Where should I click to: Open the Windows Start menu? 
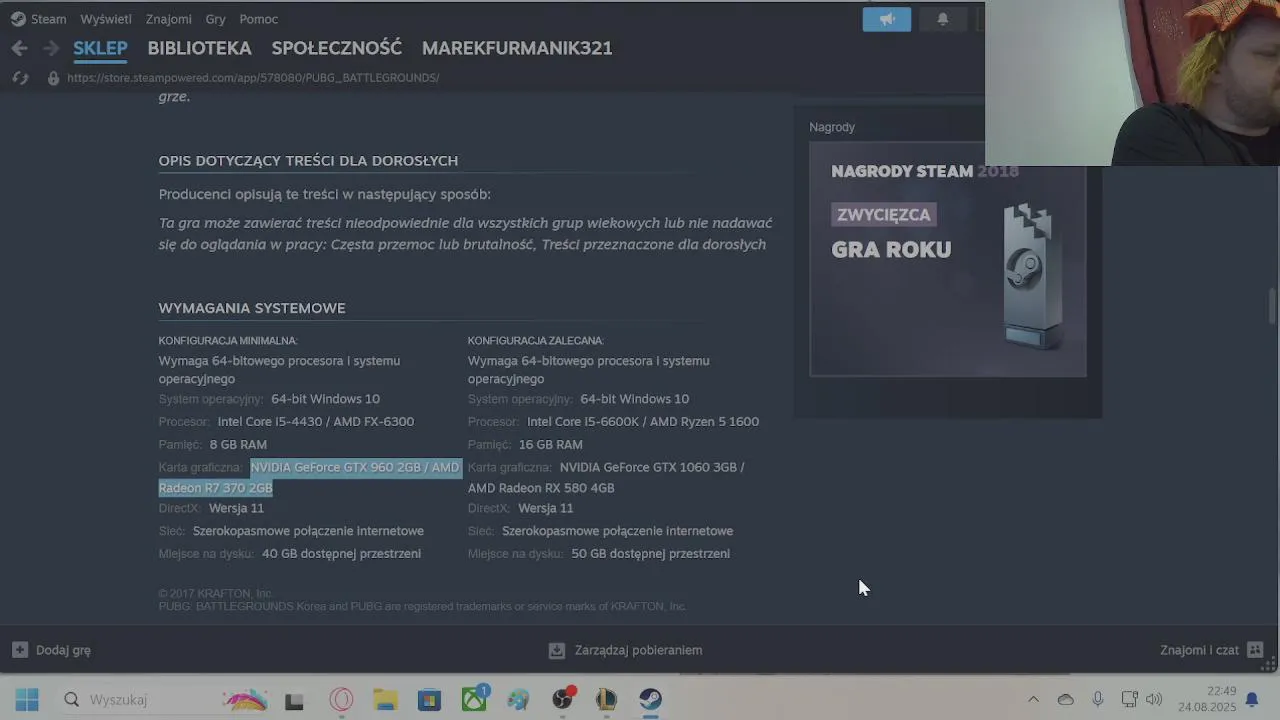click(x=27, y=700)
